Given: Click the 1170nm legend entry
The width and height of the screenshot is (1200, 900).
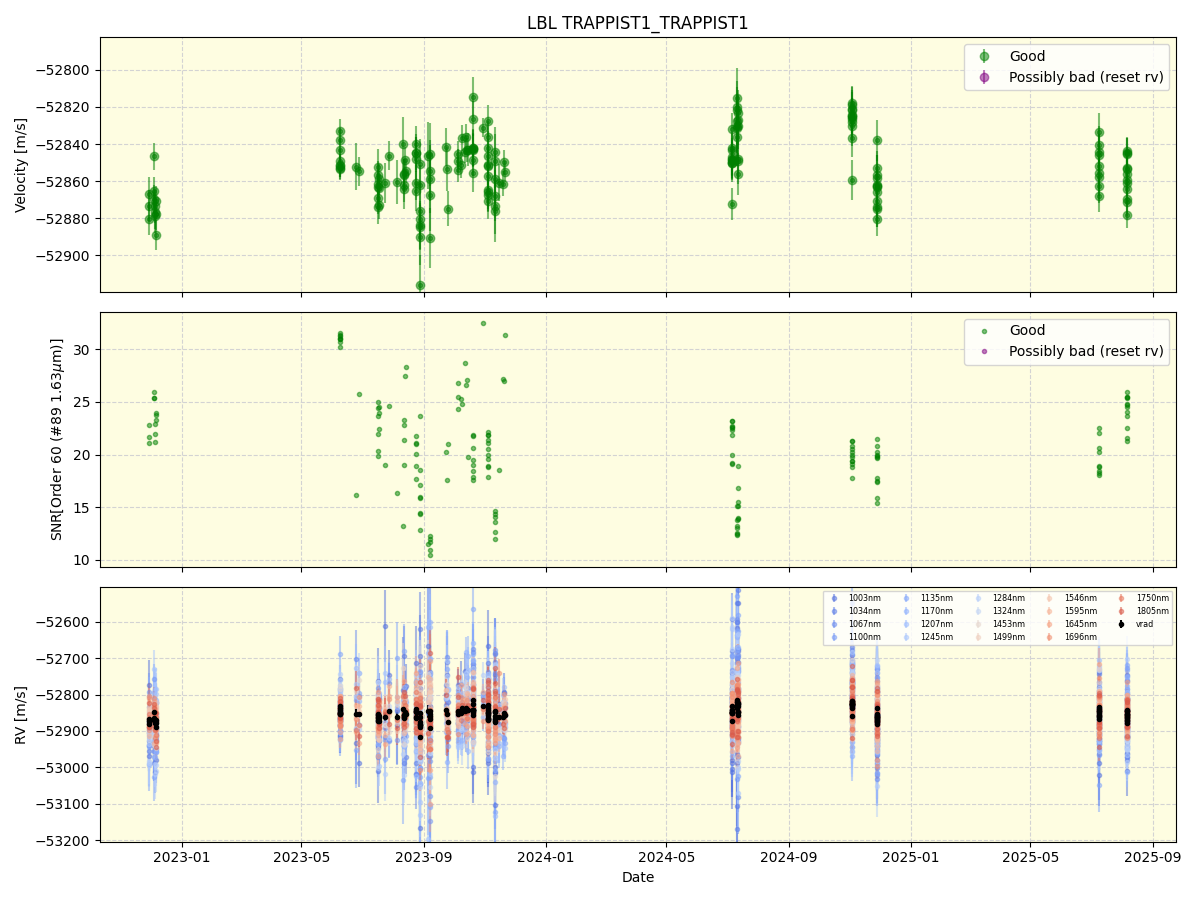Looking at the screenshot, I should point(928,611).
